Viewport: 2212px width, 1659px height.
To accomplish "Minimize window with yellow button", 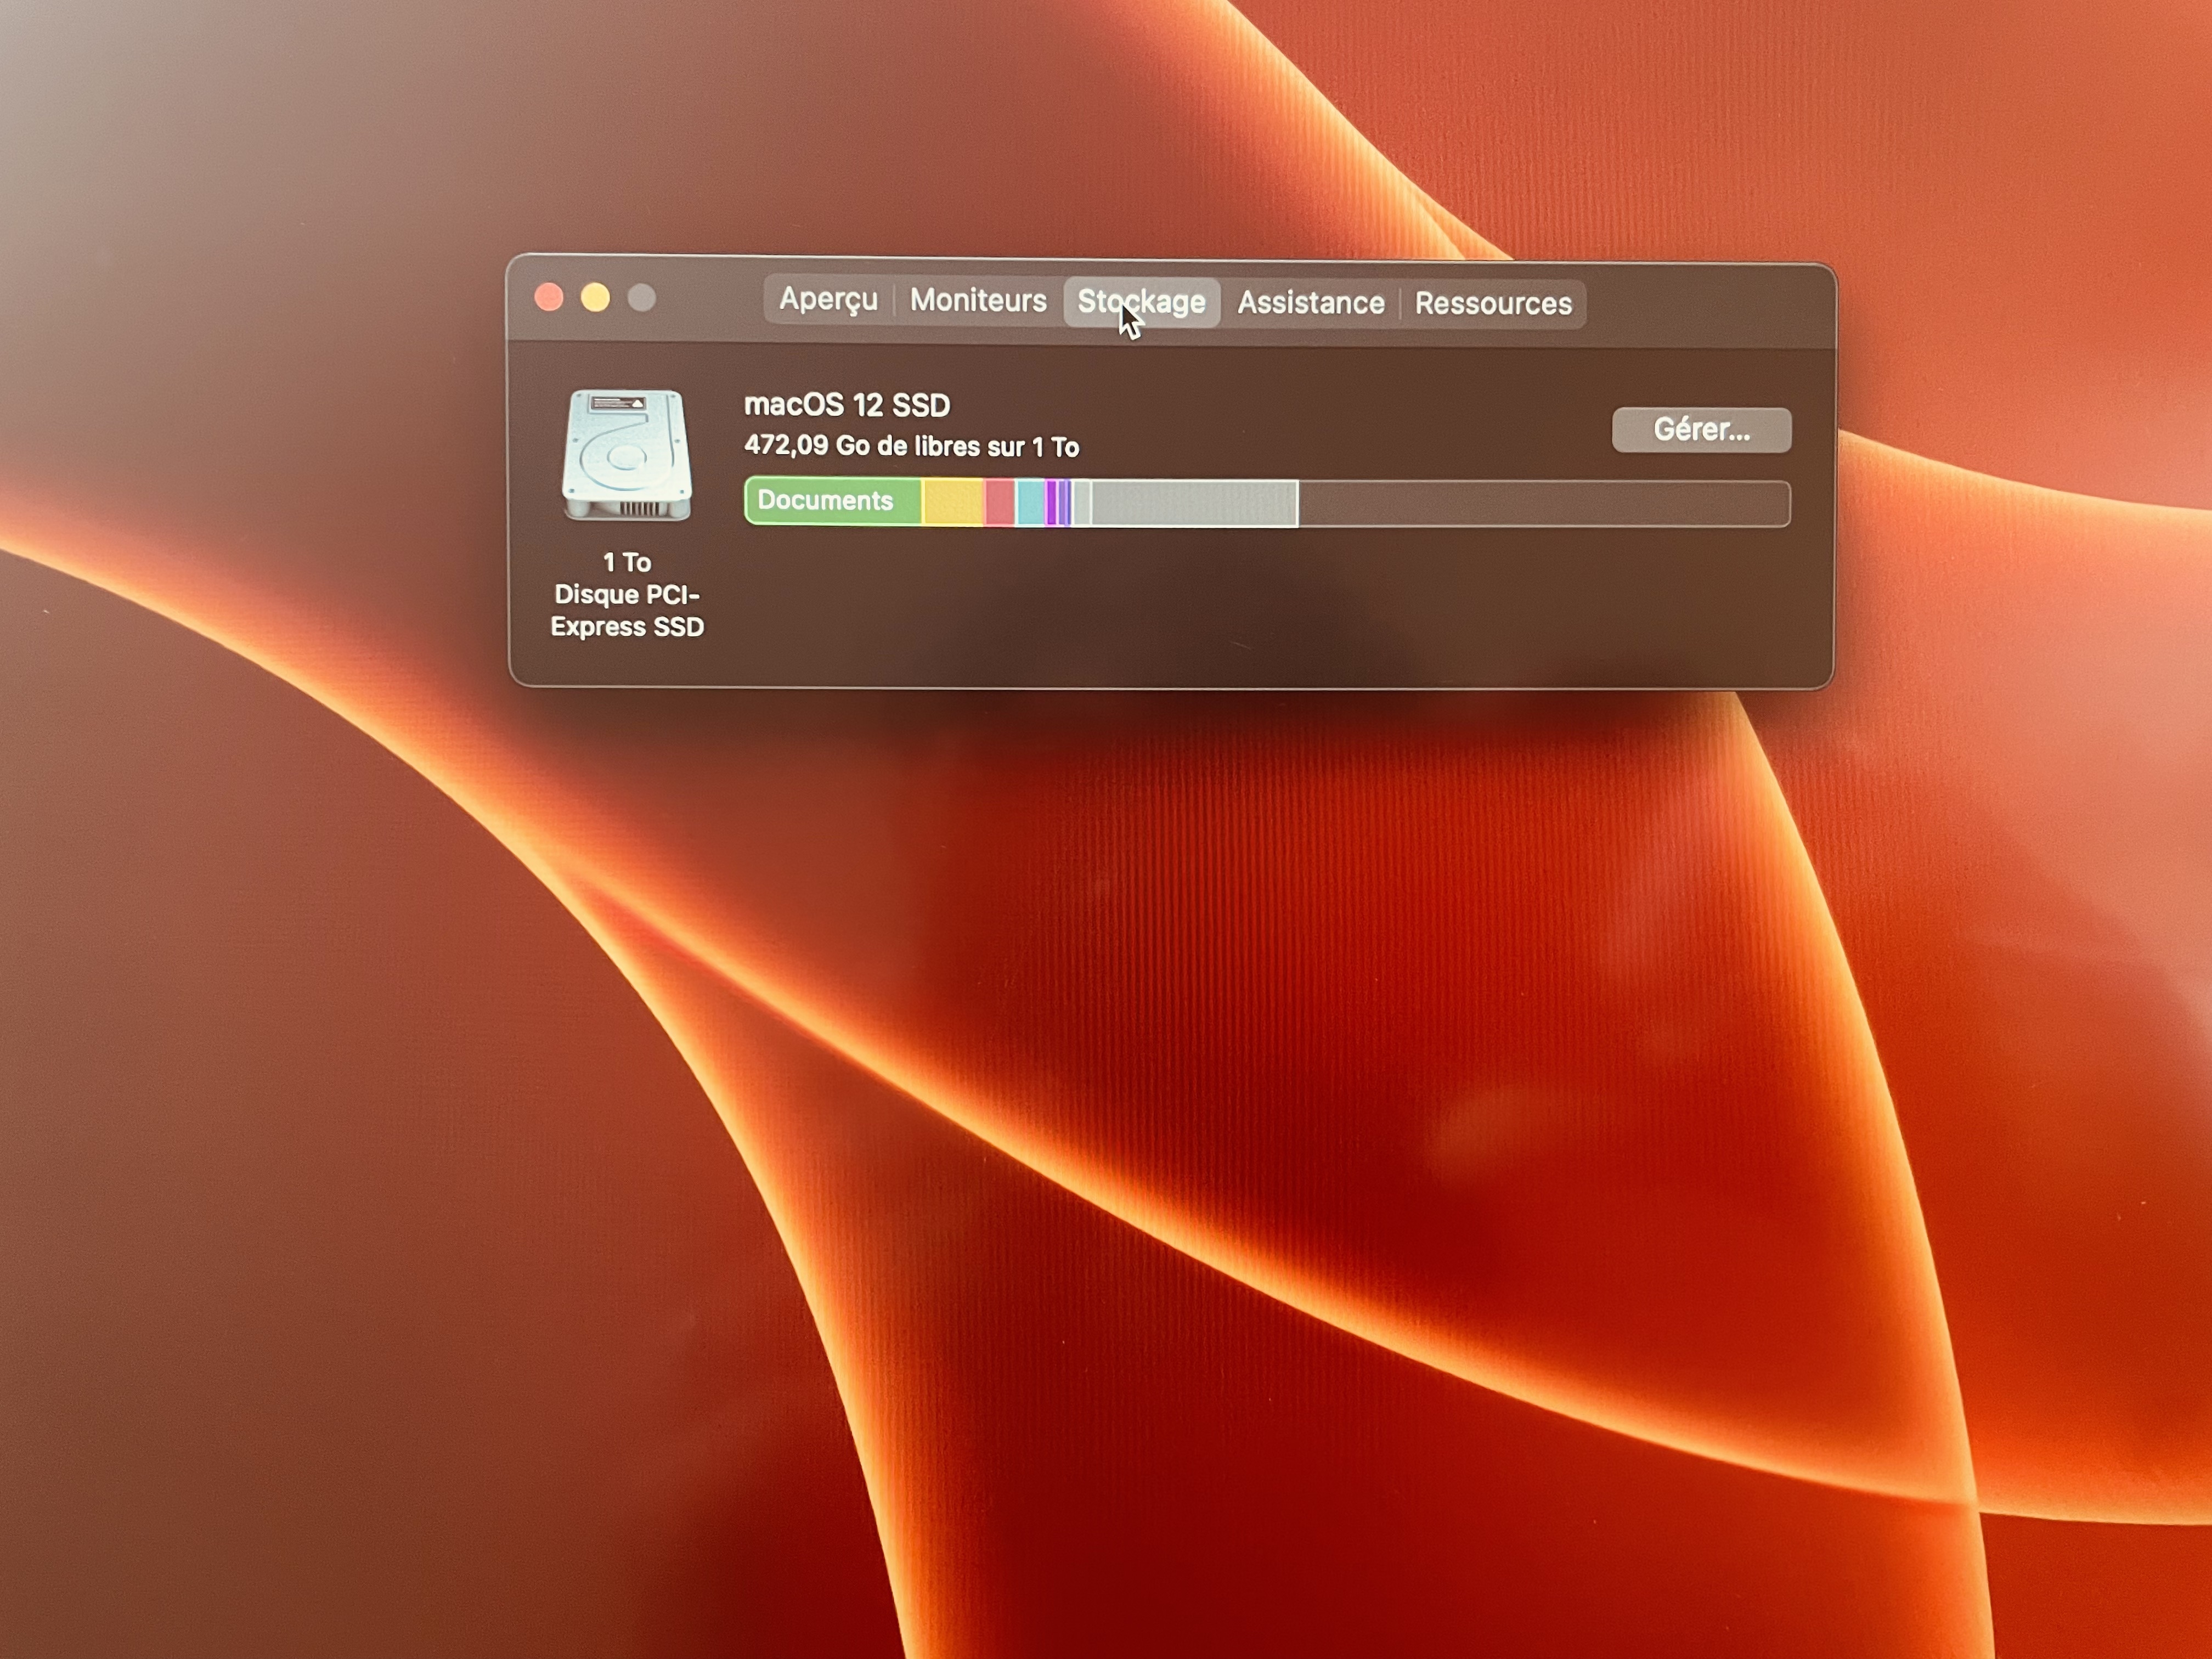I will [595, 298].
